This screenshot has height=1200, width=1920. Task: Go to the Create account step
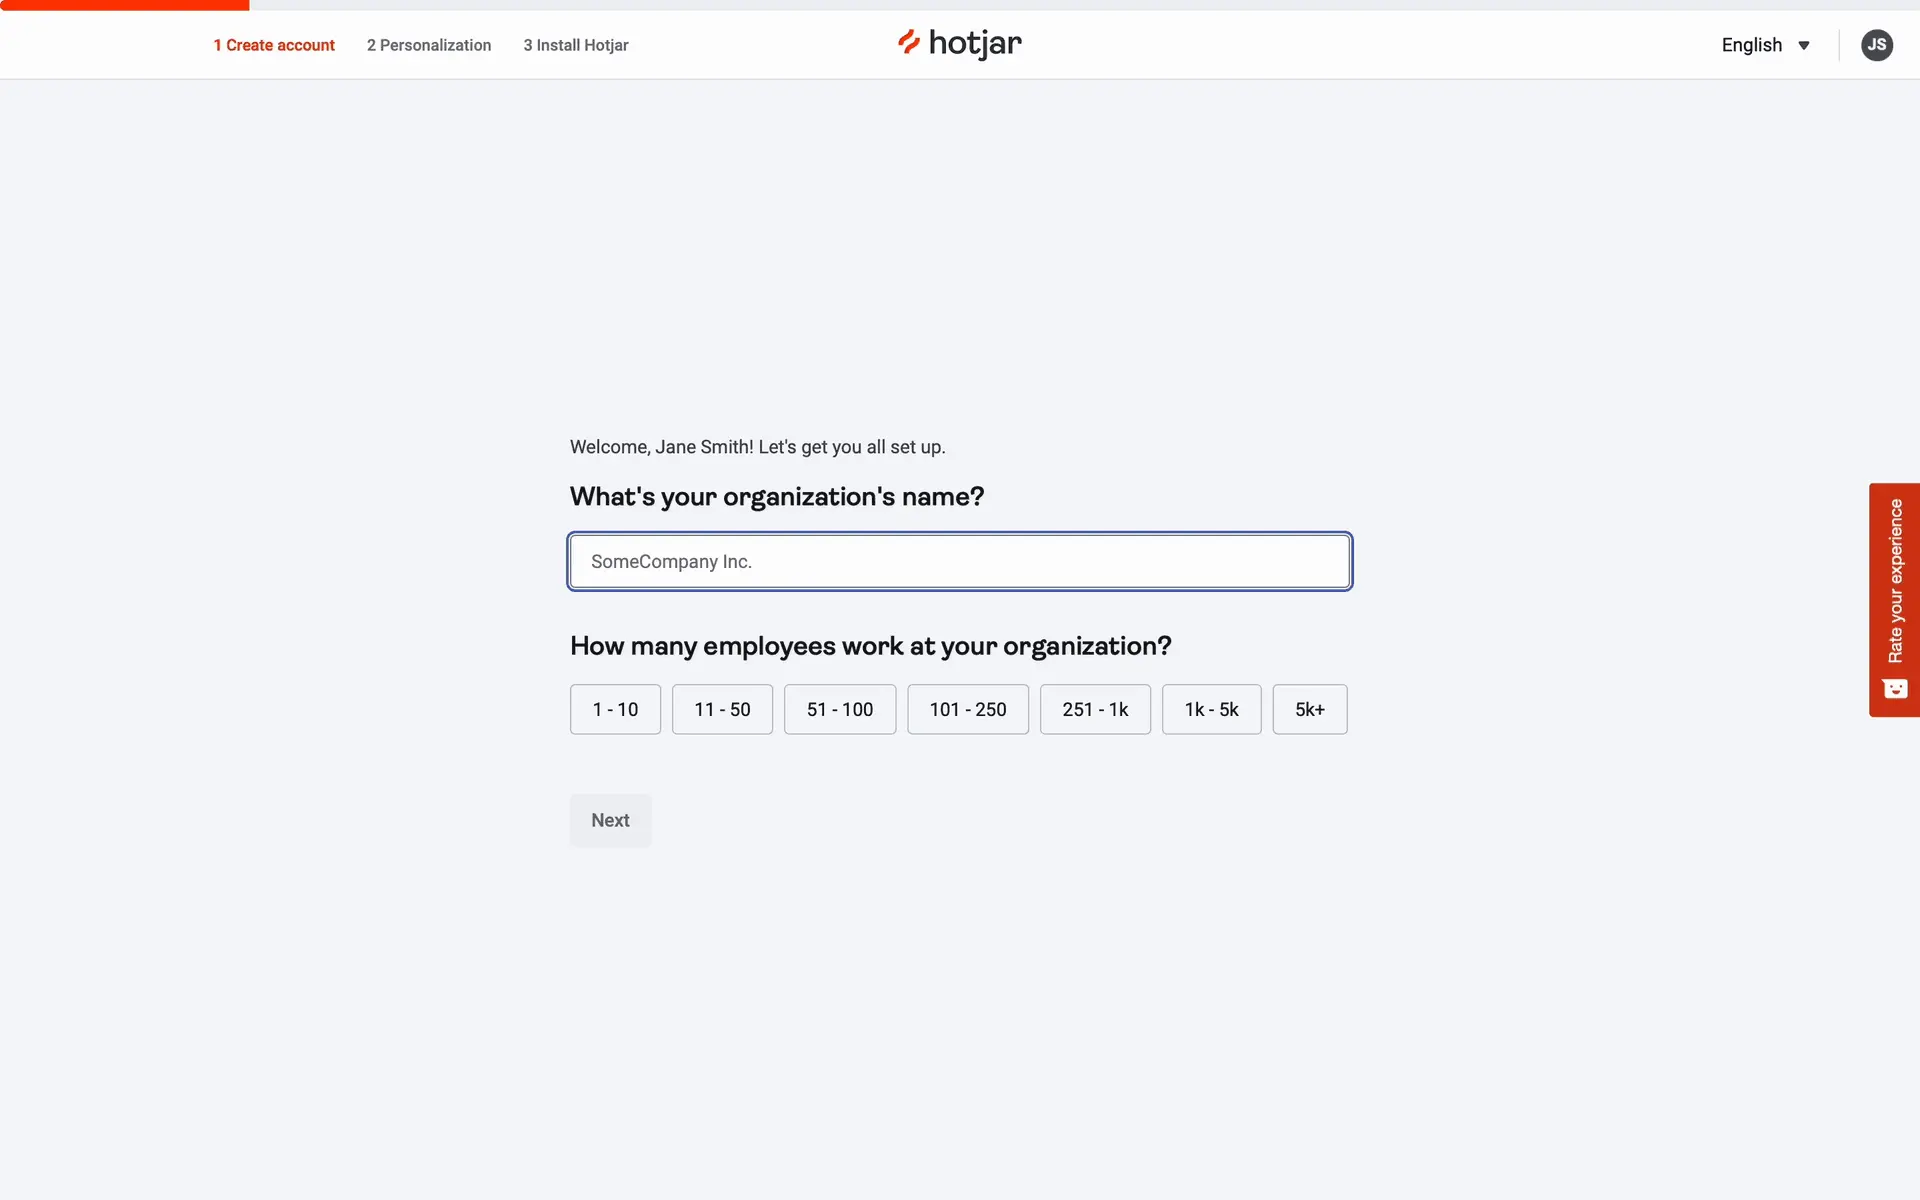(x=274, y=45)
